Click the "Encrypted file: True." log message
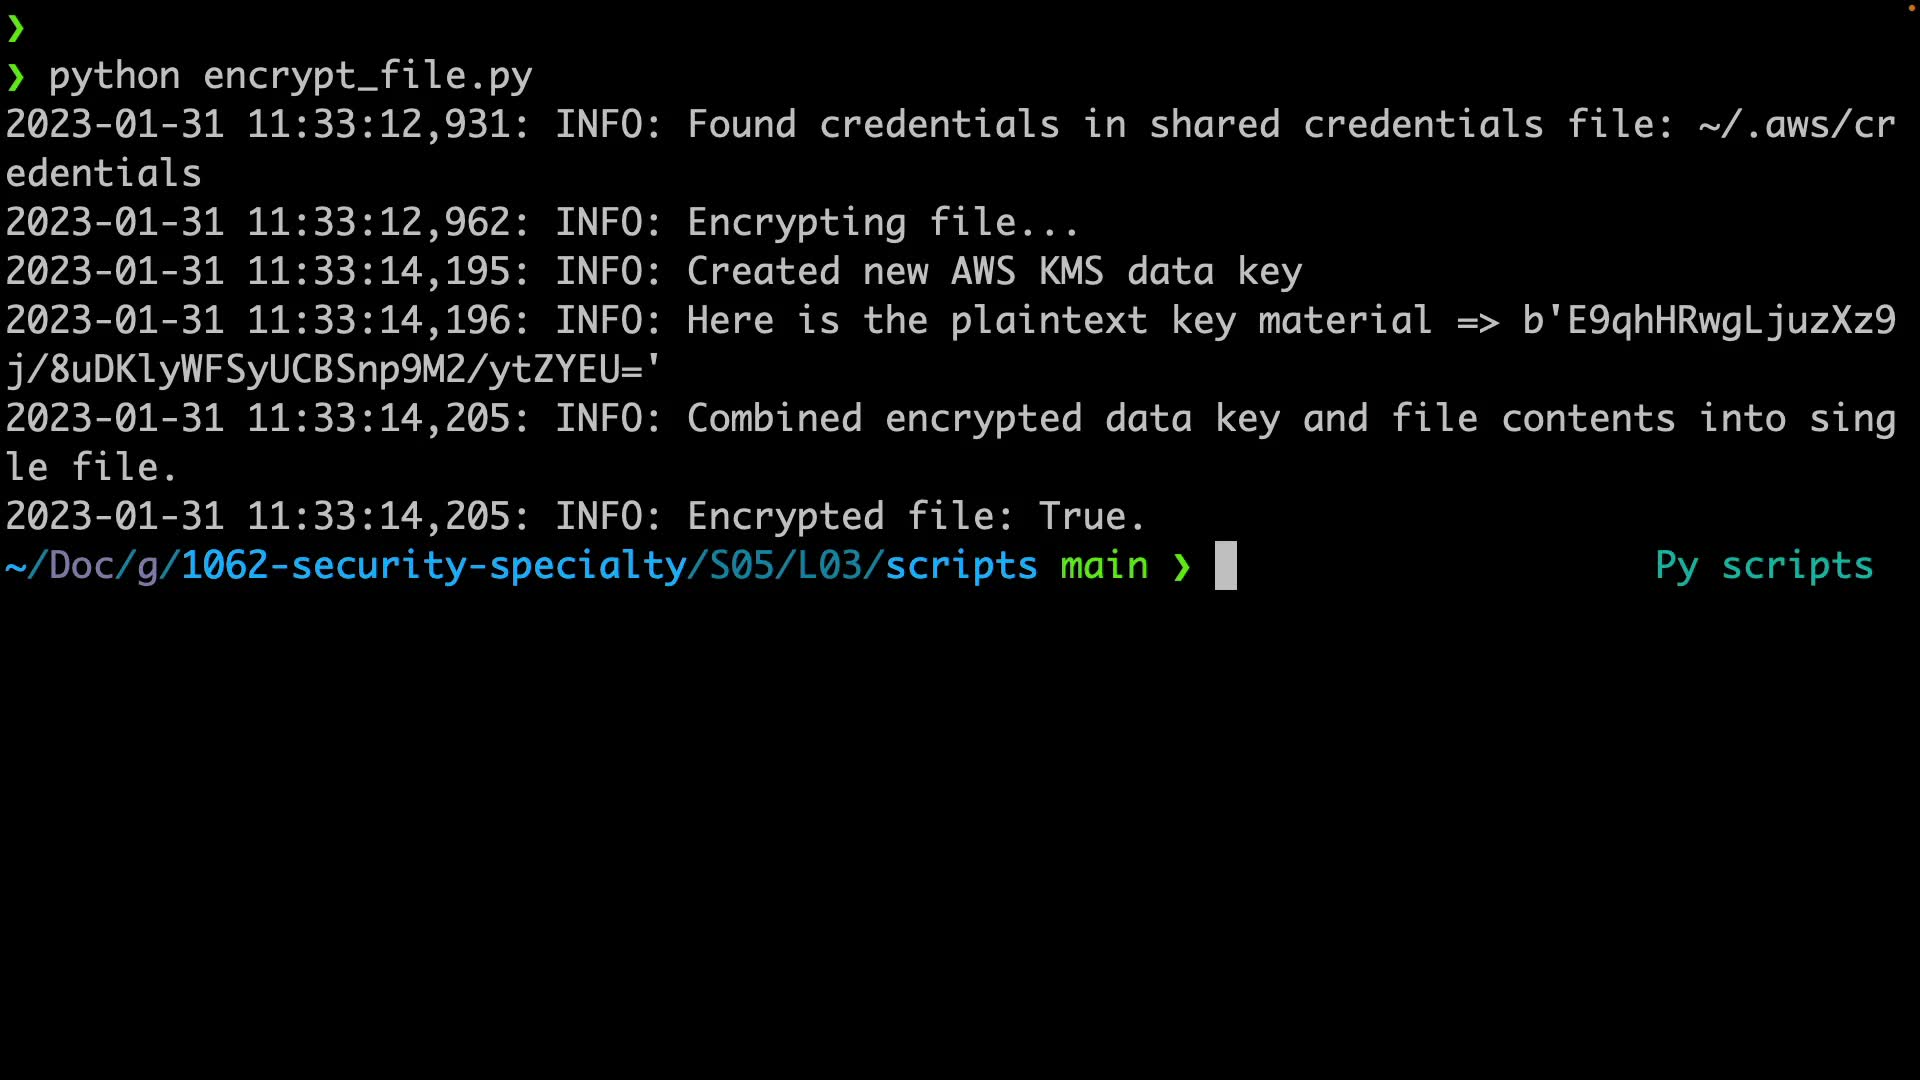Image resolution: width=1920 pixels, height=1080 pixels. pos(915,517)
